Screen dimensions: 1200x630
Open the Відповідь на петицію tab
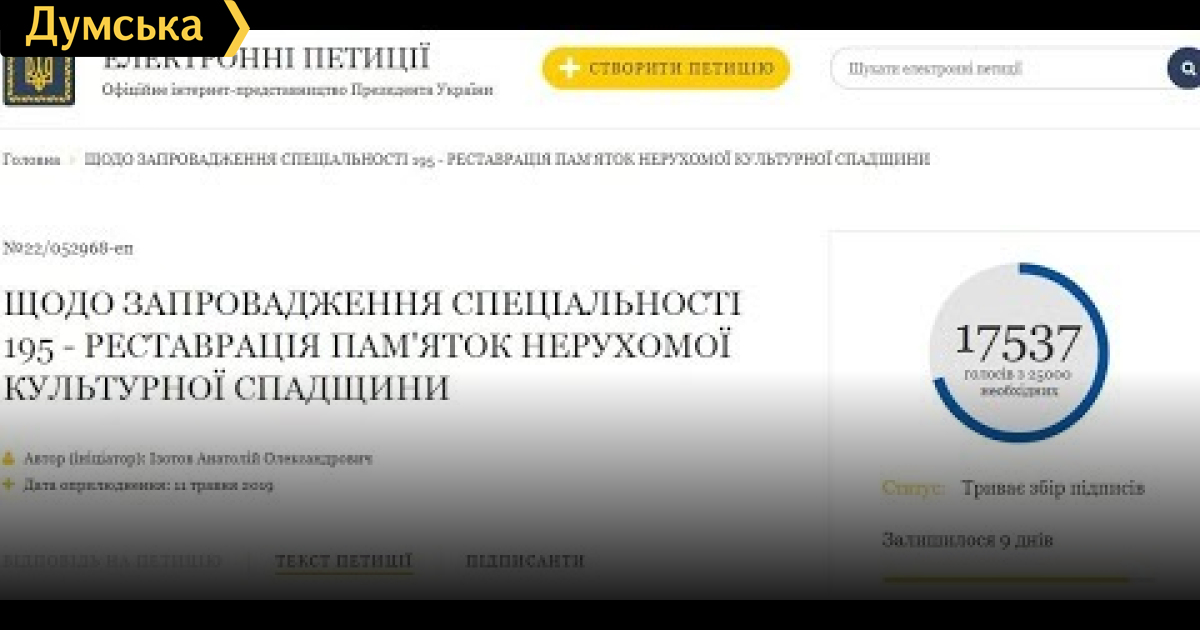point(112,561)
